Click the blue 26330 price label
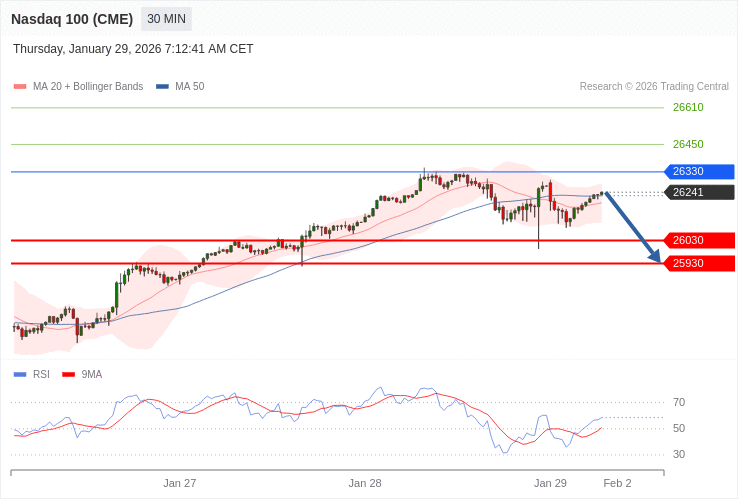Image resolution: width=738 pixels, height=500 pixels. (x=698, y=172)
